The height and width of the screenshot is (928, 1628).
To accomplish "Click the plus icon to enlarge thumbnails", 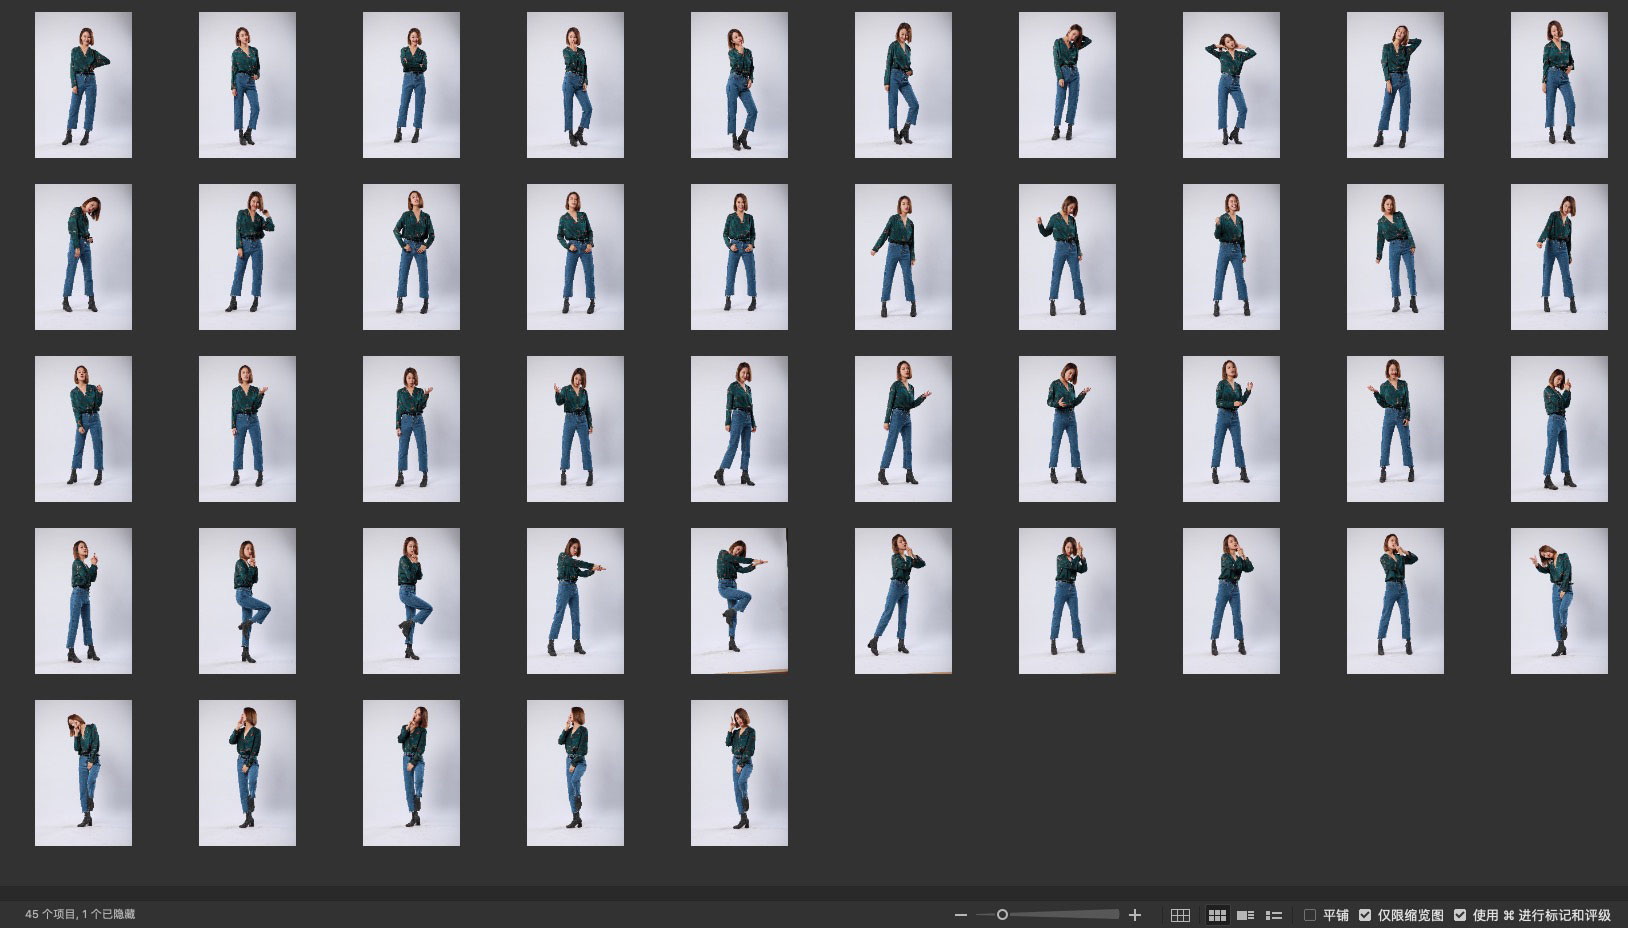I will (x=1135, y=915).
